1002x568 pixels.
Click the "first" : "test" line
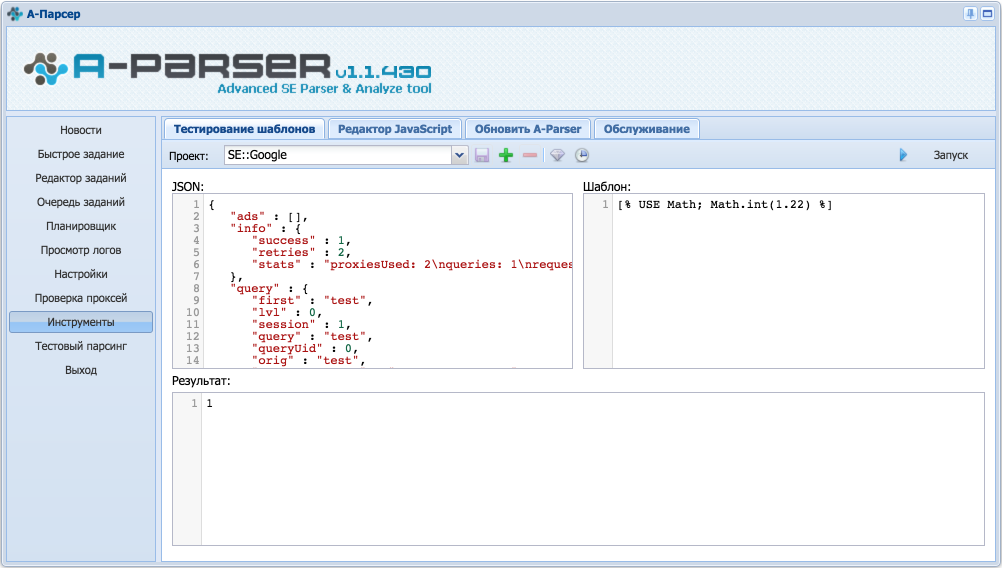point(312,301)
